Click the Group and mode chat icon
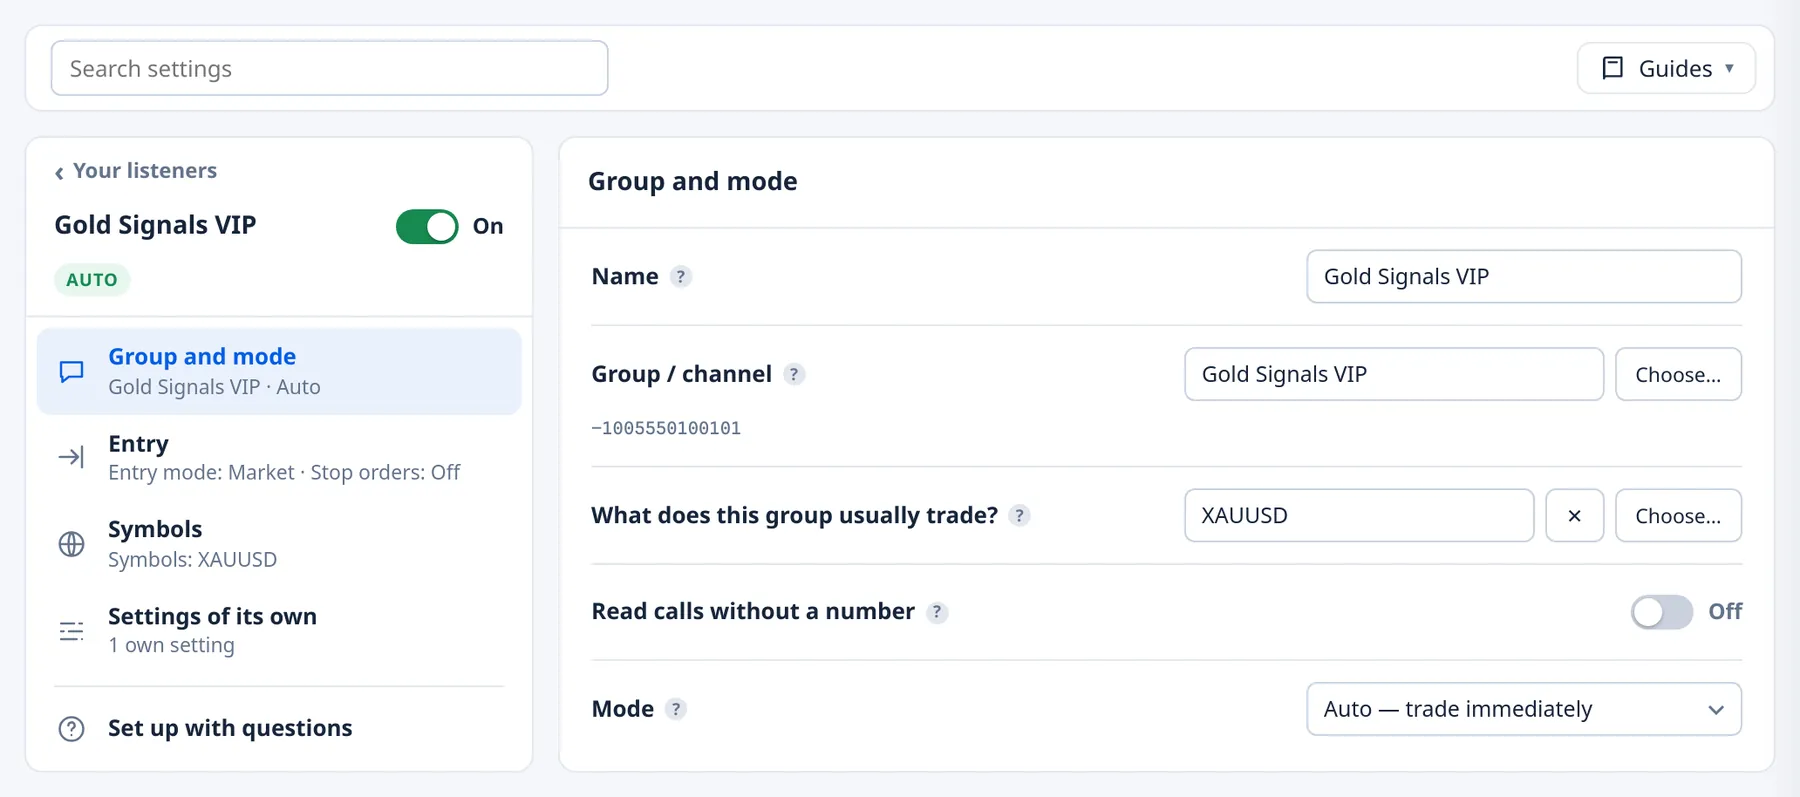Screen dimensions: 1800x797 71,372
